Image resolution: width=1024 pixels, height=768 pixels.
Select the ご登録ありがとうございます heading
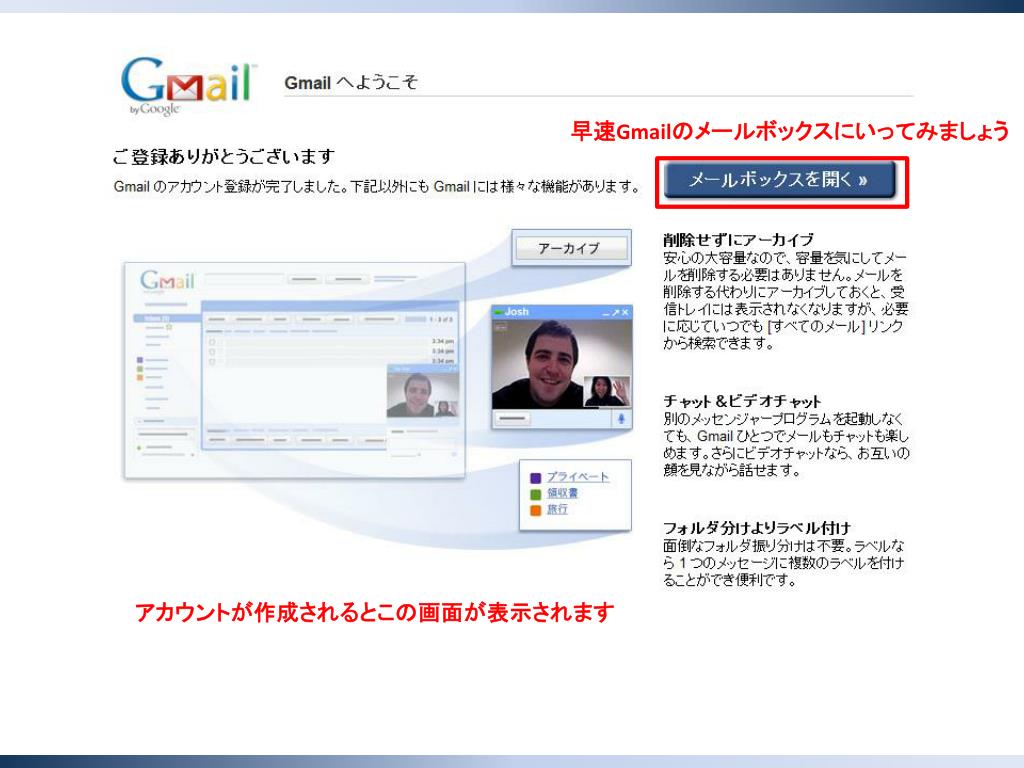point(223,157)
